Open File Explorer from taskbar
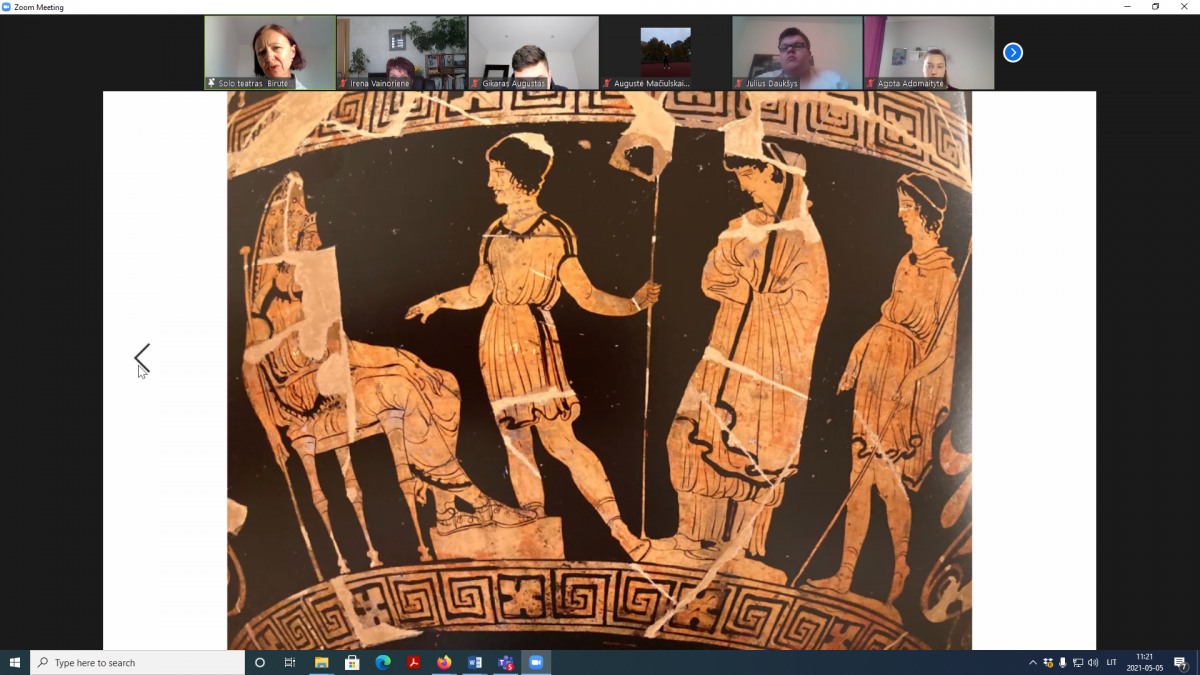The width and height of the screenshot is (1200, 675). click(x=321, y=662)
